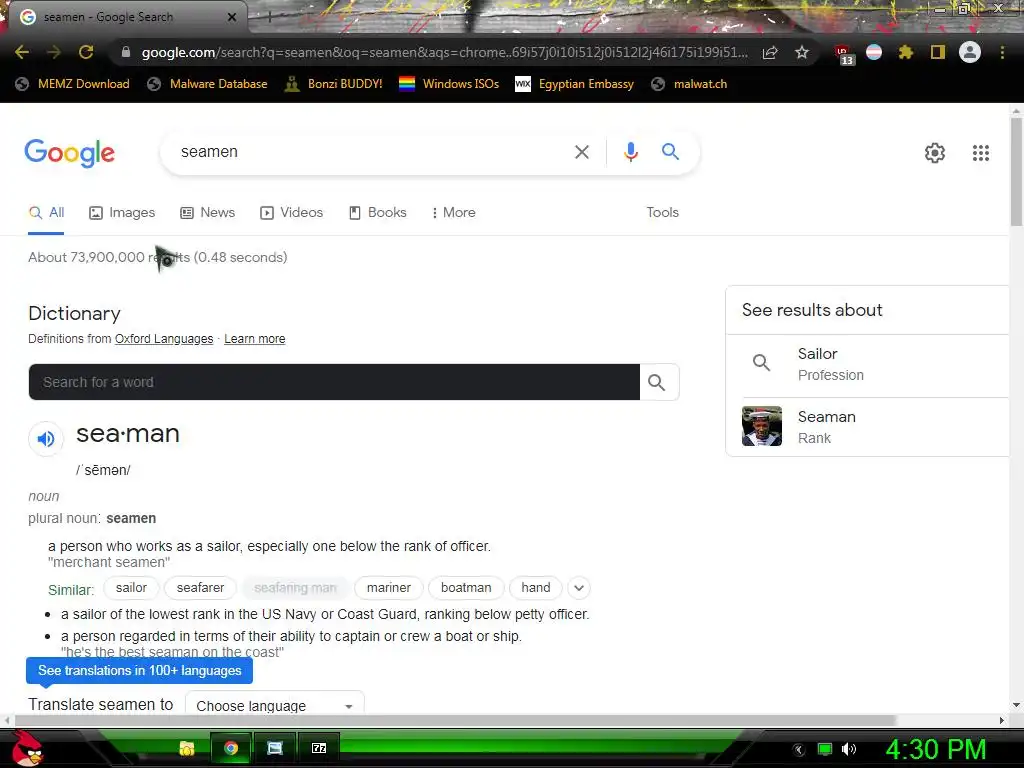Screen dimensions: 1024x768
Task: Select the hand synonym chip
Action: (536, 588)
